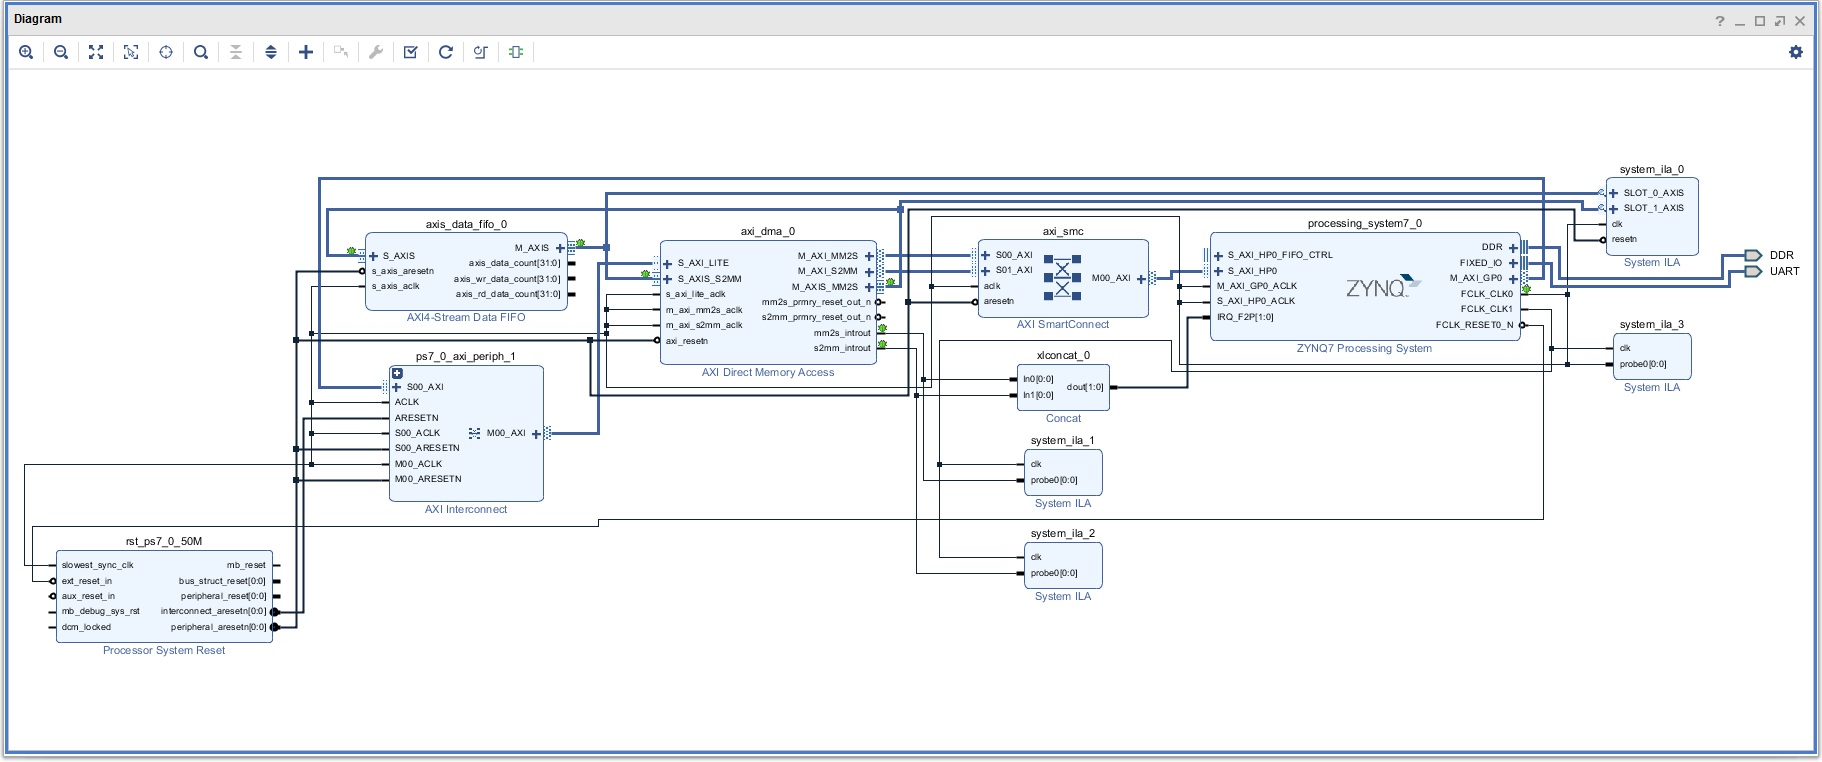
Task: Expand M_AXIS interface on axis_data_fifo_0
Action: tap(560, 248)
